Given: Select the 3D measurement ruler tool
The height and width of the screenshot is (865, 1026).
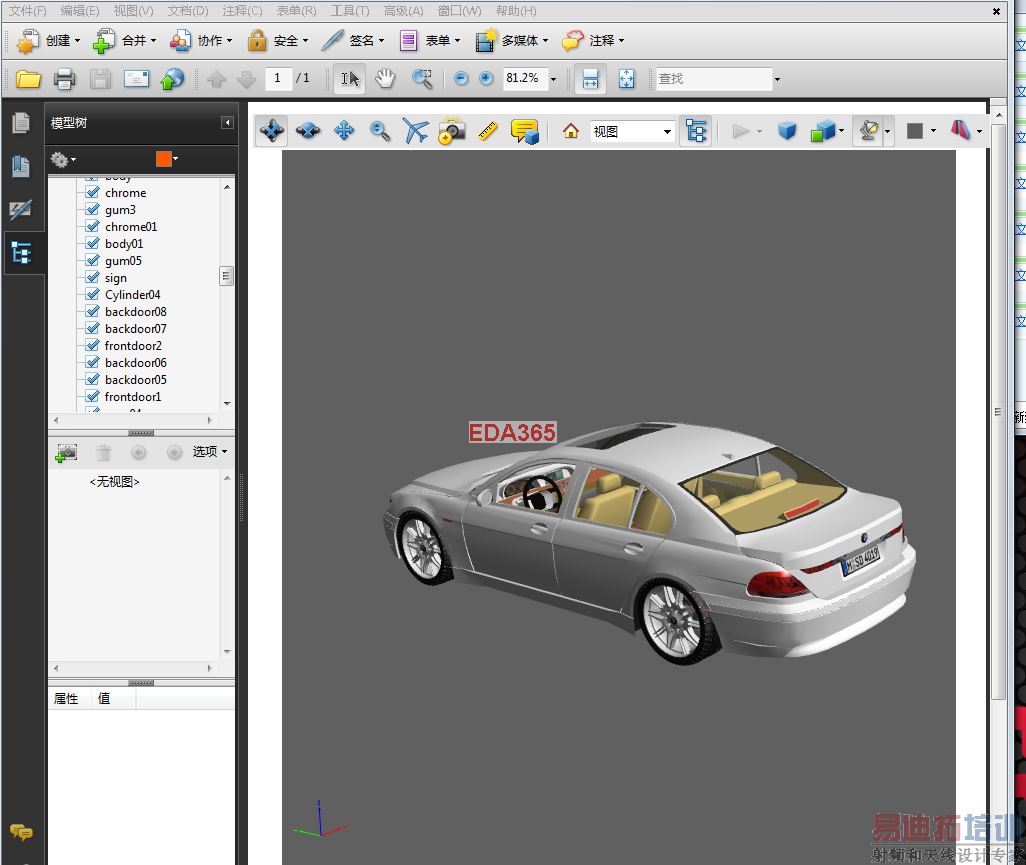Looking at the screenshot, I should [x=487, y=131].
